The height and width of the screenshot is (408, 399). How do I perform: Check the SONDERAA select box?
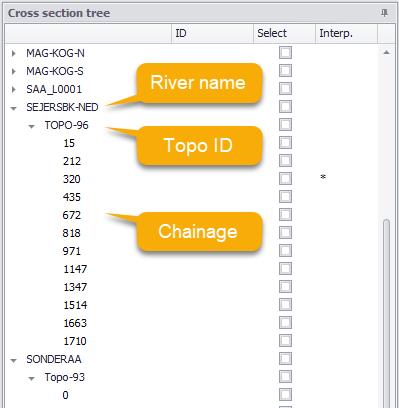tap(285, 359)
